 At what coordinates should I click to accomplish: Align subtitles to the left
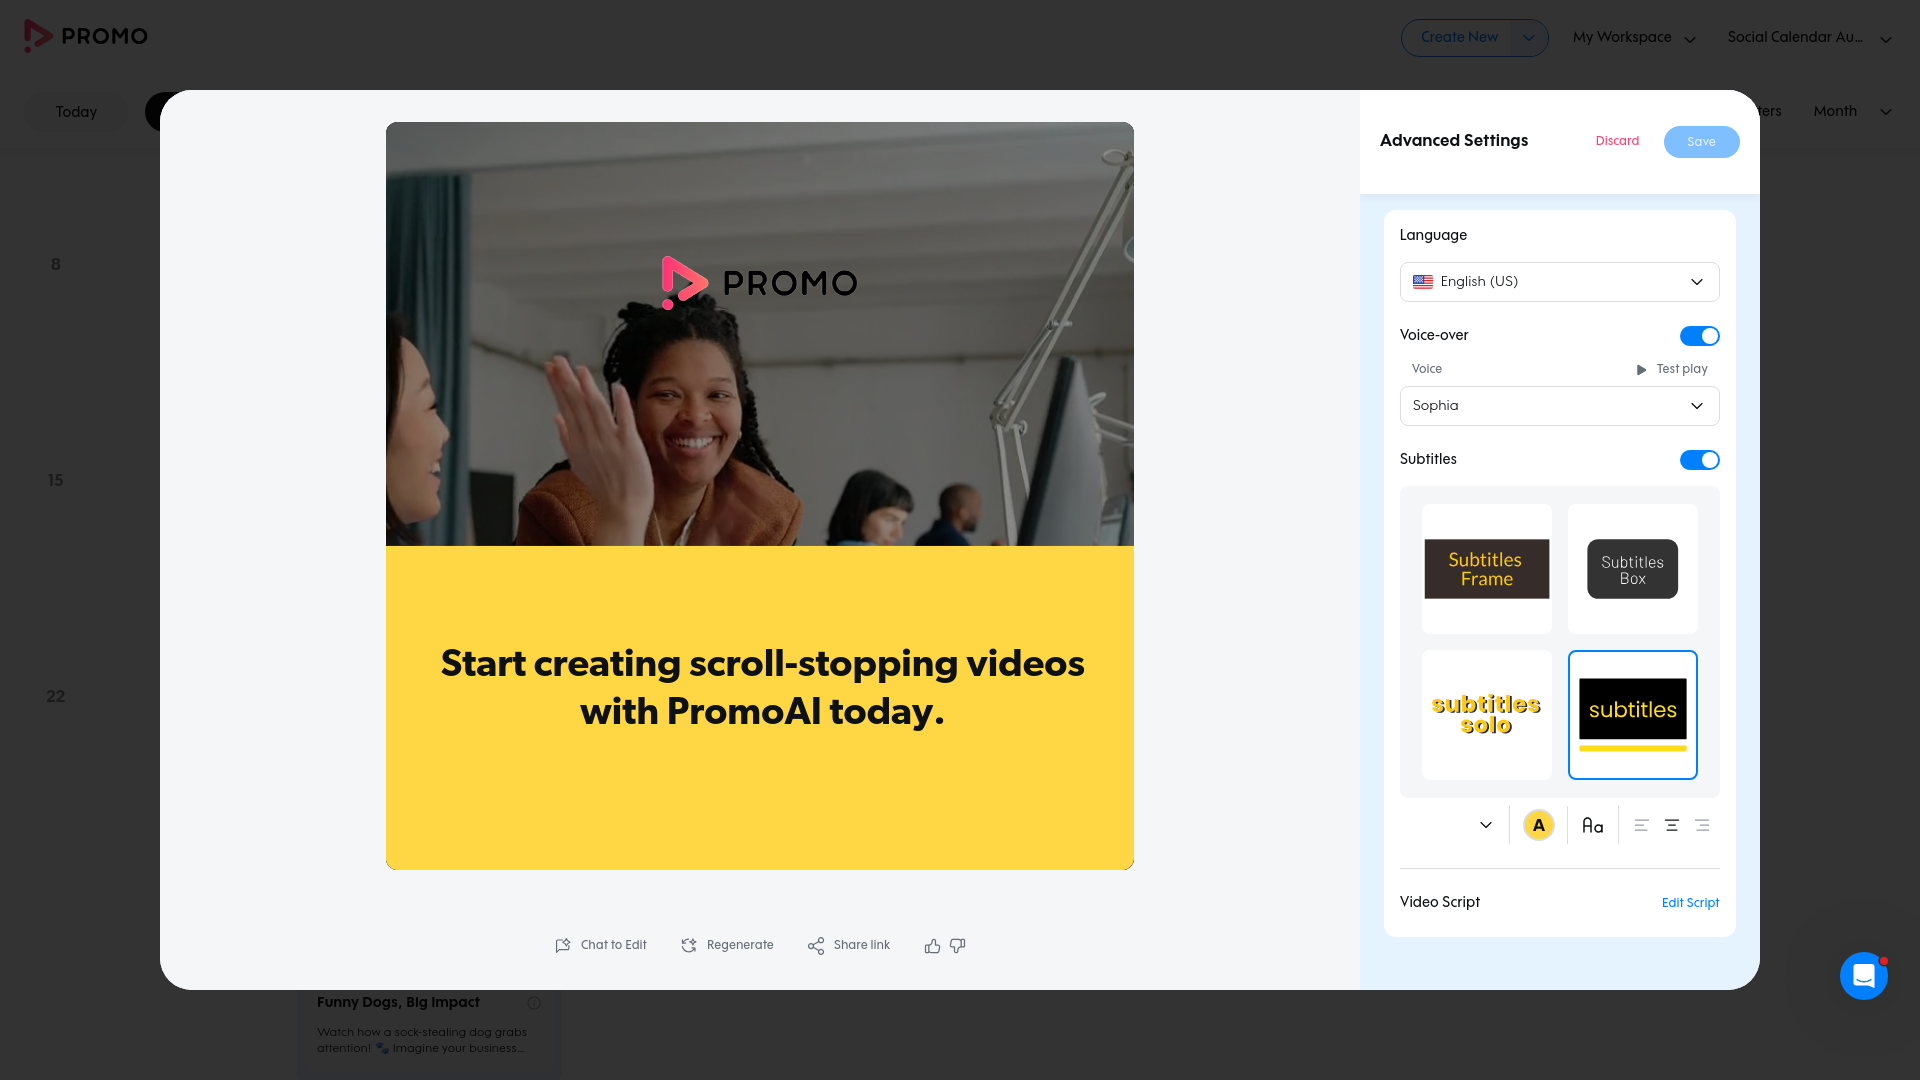(1641, 825)
